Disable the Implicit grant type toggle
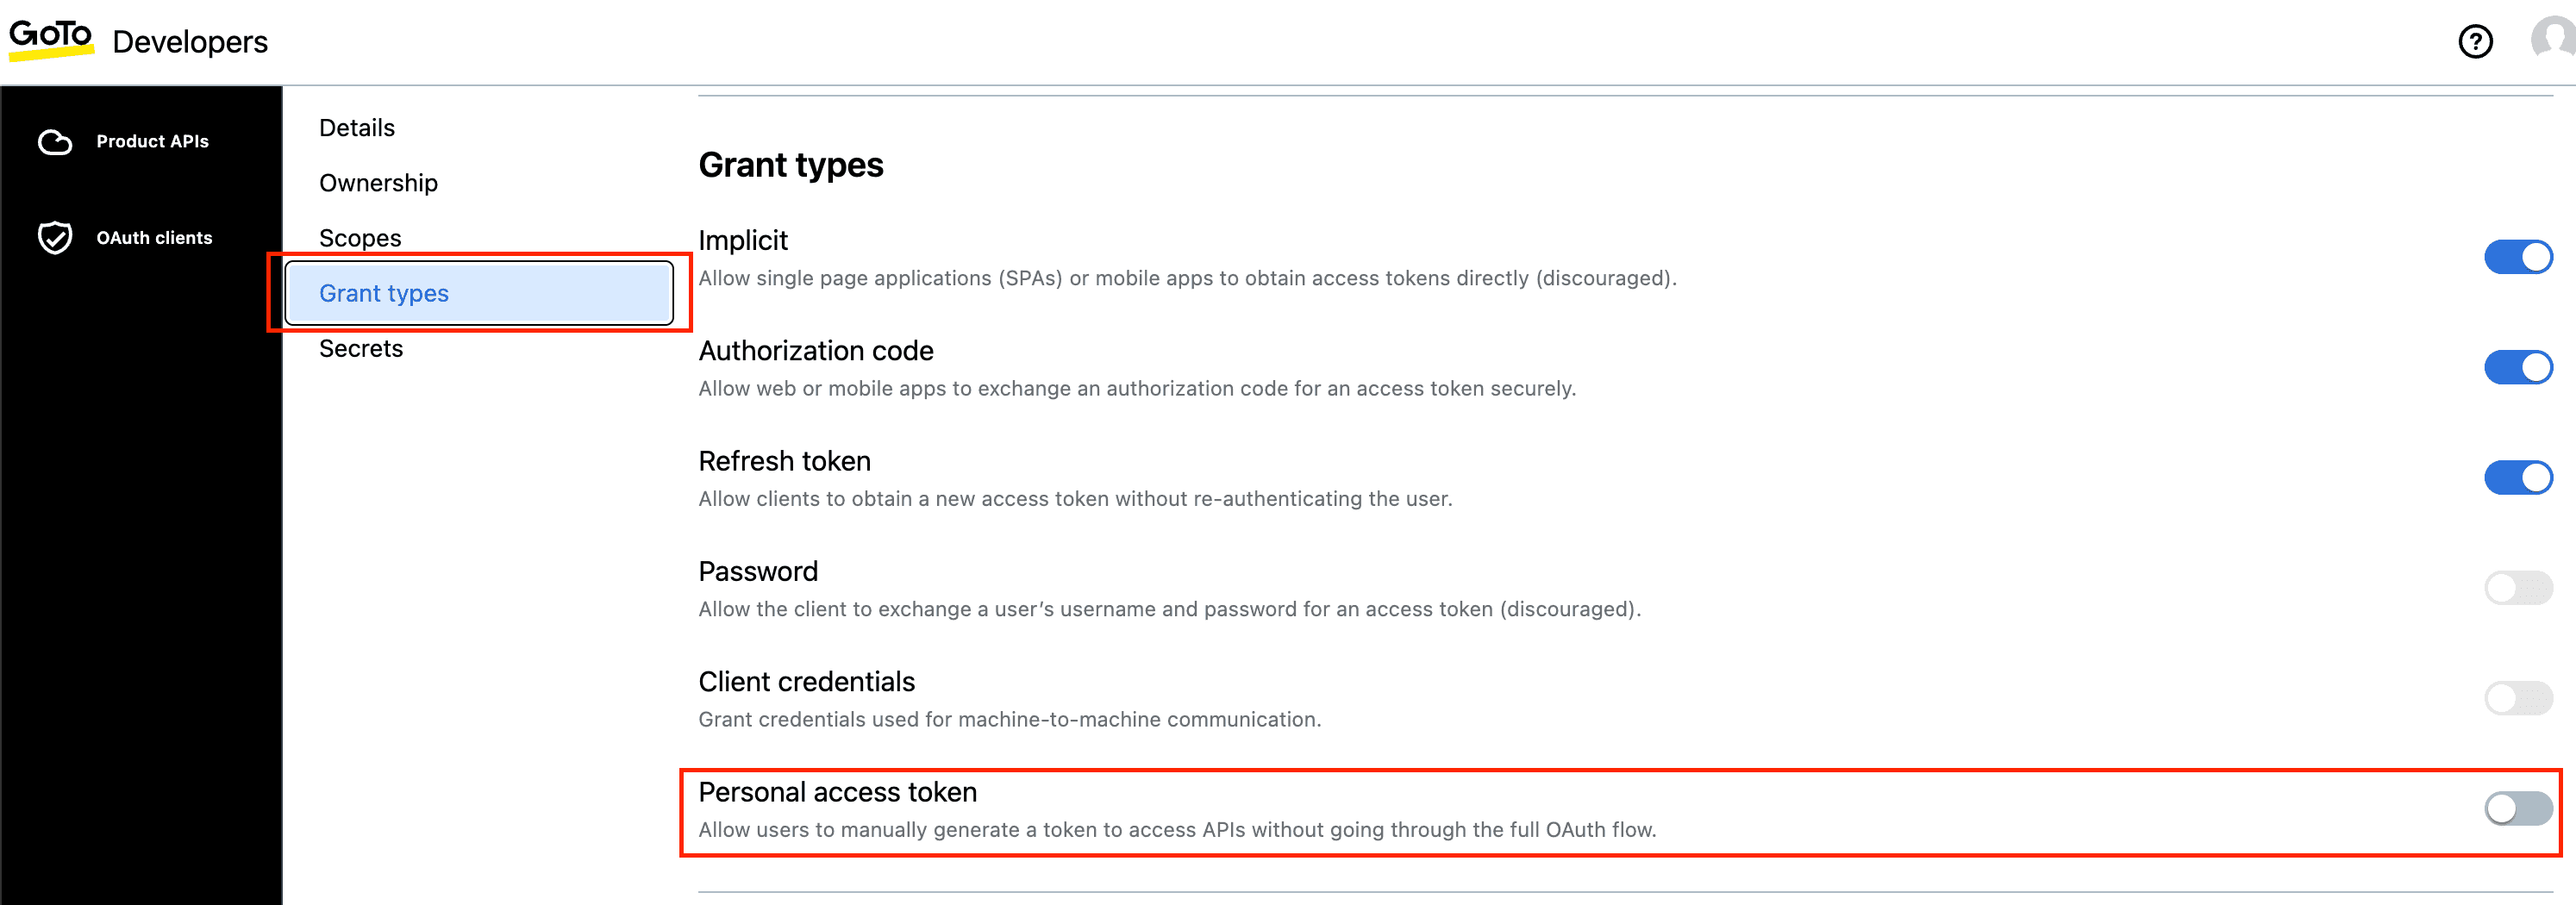Image resolution: width=2576 pixels, height=905 pixels. [x=2518, y=257]
